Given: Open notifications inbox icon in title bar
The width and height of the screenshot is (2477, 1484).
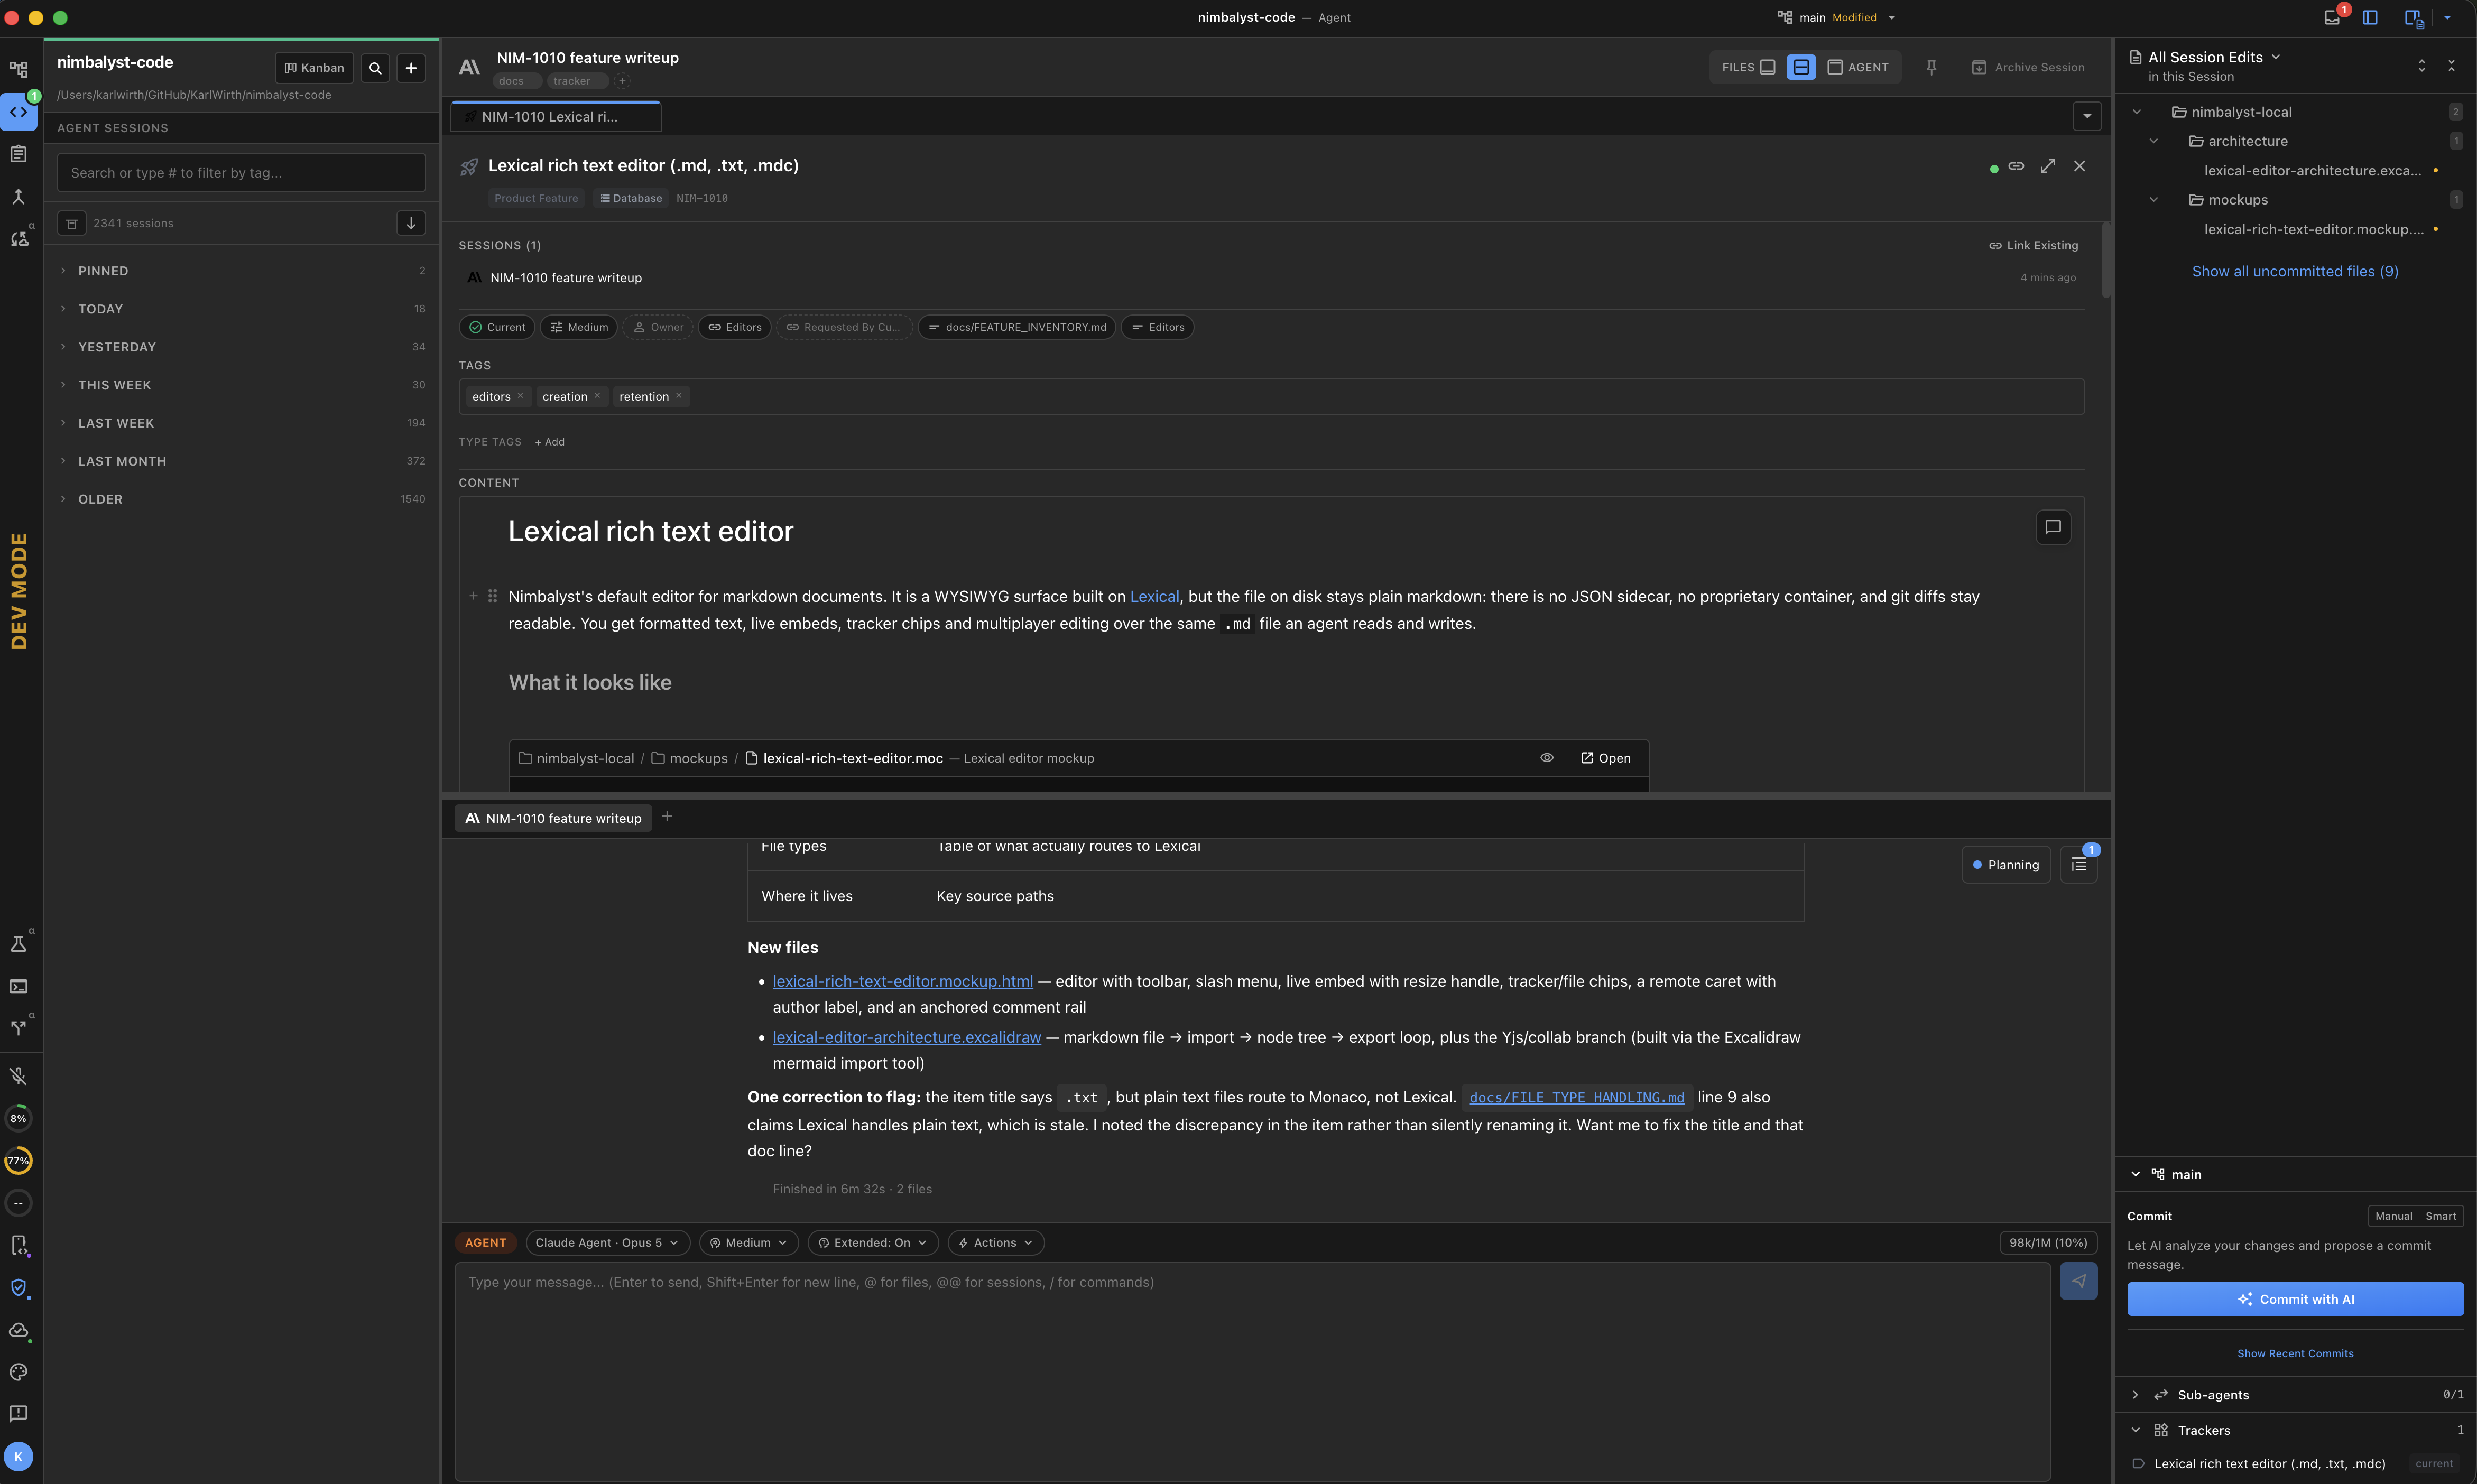Looking at the screenshot, I should [2332, 17].
